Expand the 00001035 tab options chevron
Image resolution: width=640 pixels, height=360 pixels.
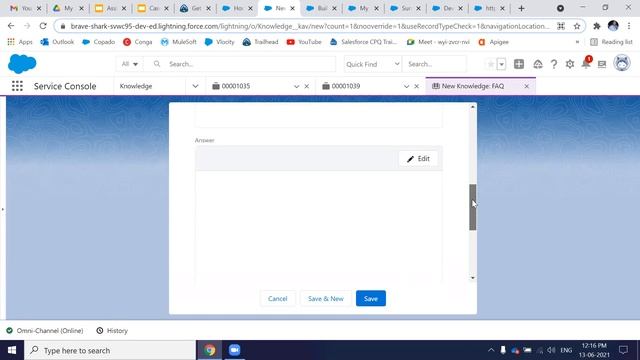[x=296, y=87]
